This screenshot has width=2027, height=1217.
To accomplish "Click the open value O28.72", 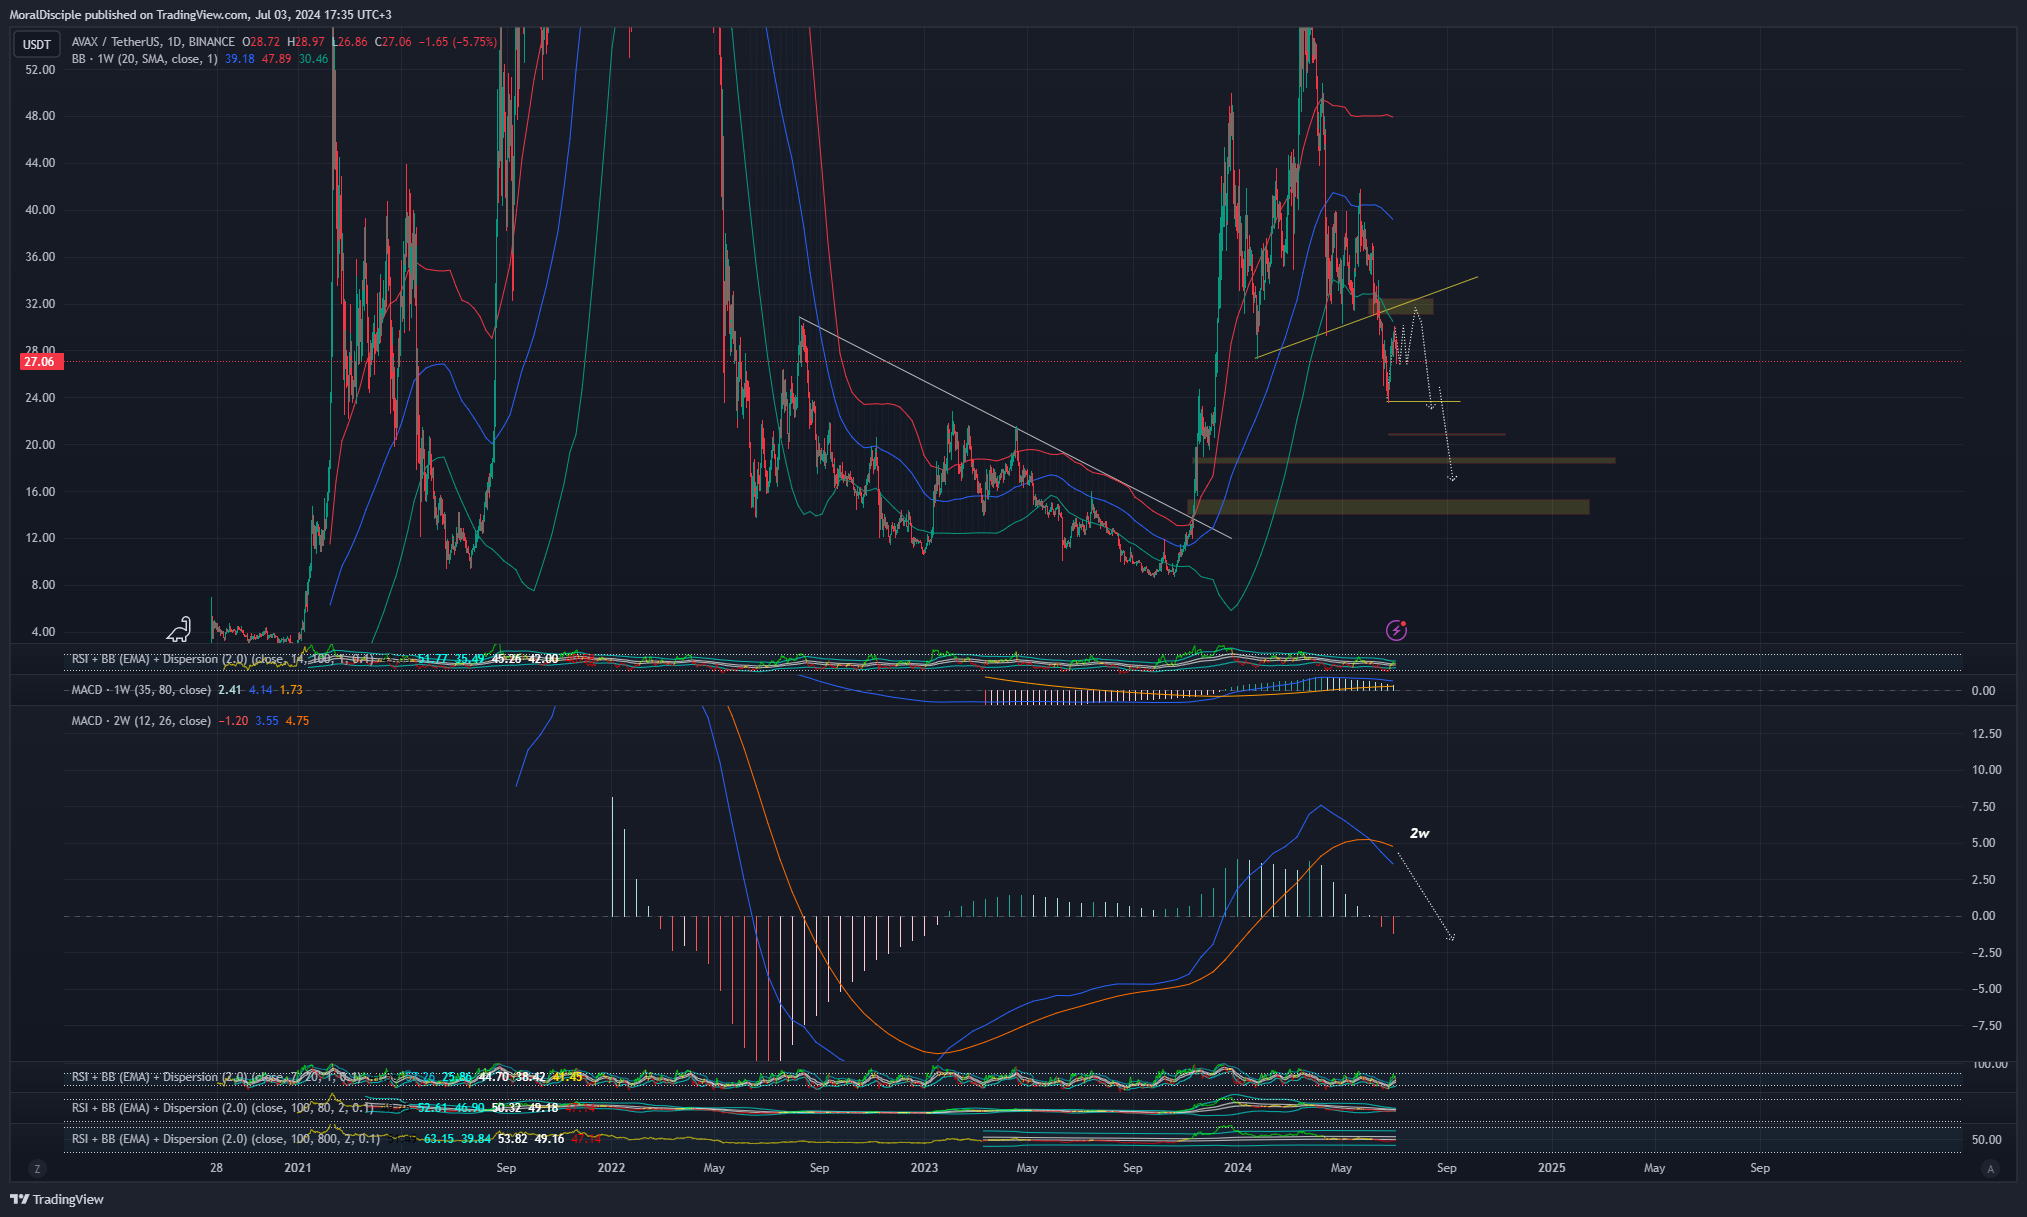I will coord(261,42).
